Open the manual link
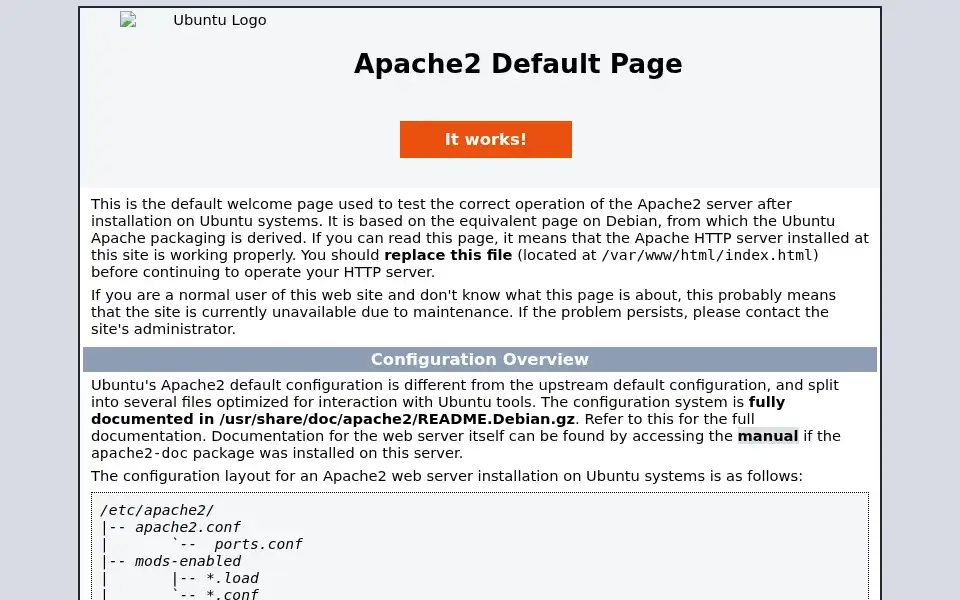960x600 pixels. point(768,436)
